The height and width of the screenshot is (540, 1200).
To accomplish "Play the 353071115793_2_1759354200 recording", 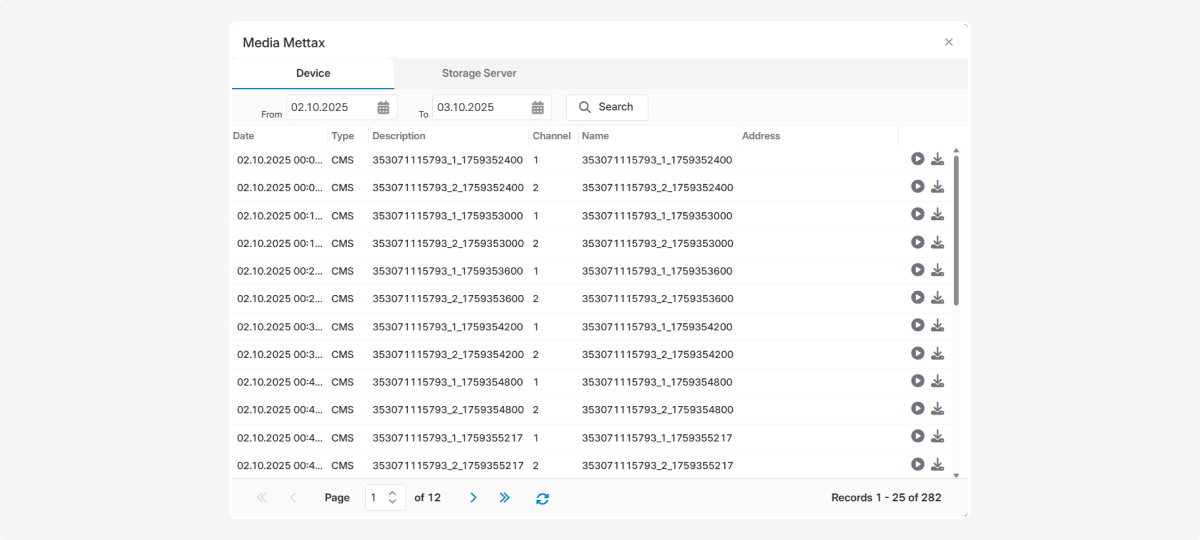I will pyautogui.click(x=917, y=354).
